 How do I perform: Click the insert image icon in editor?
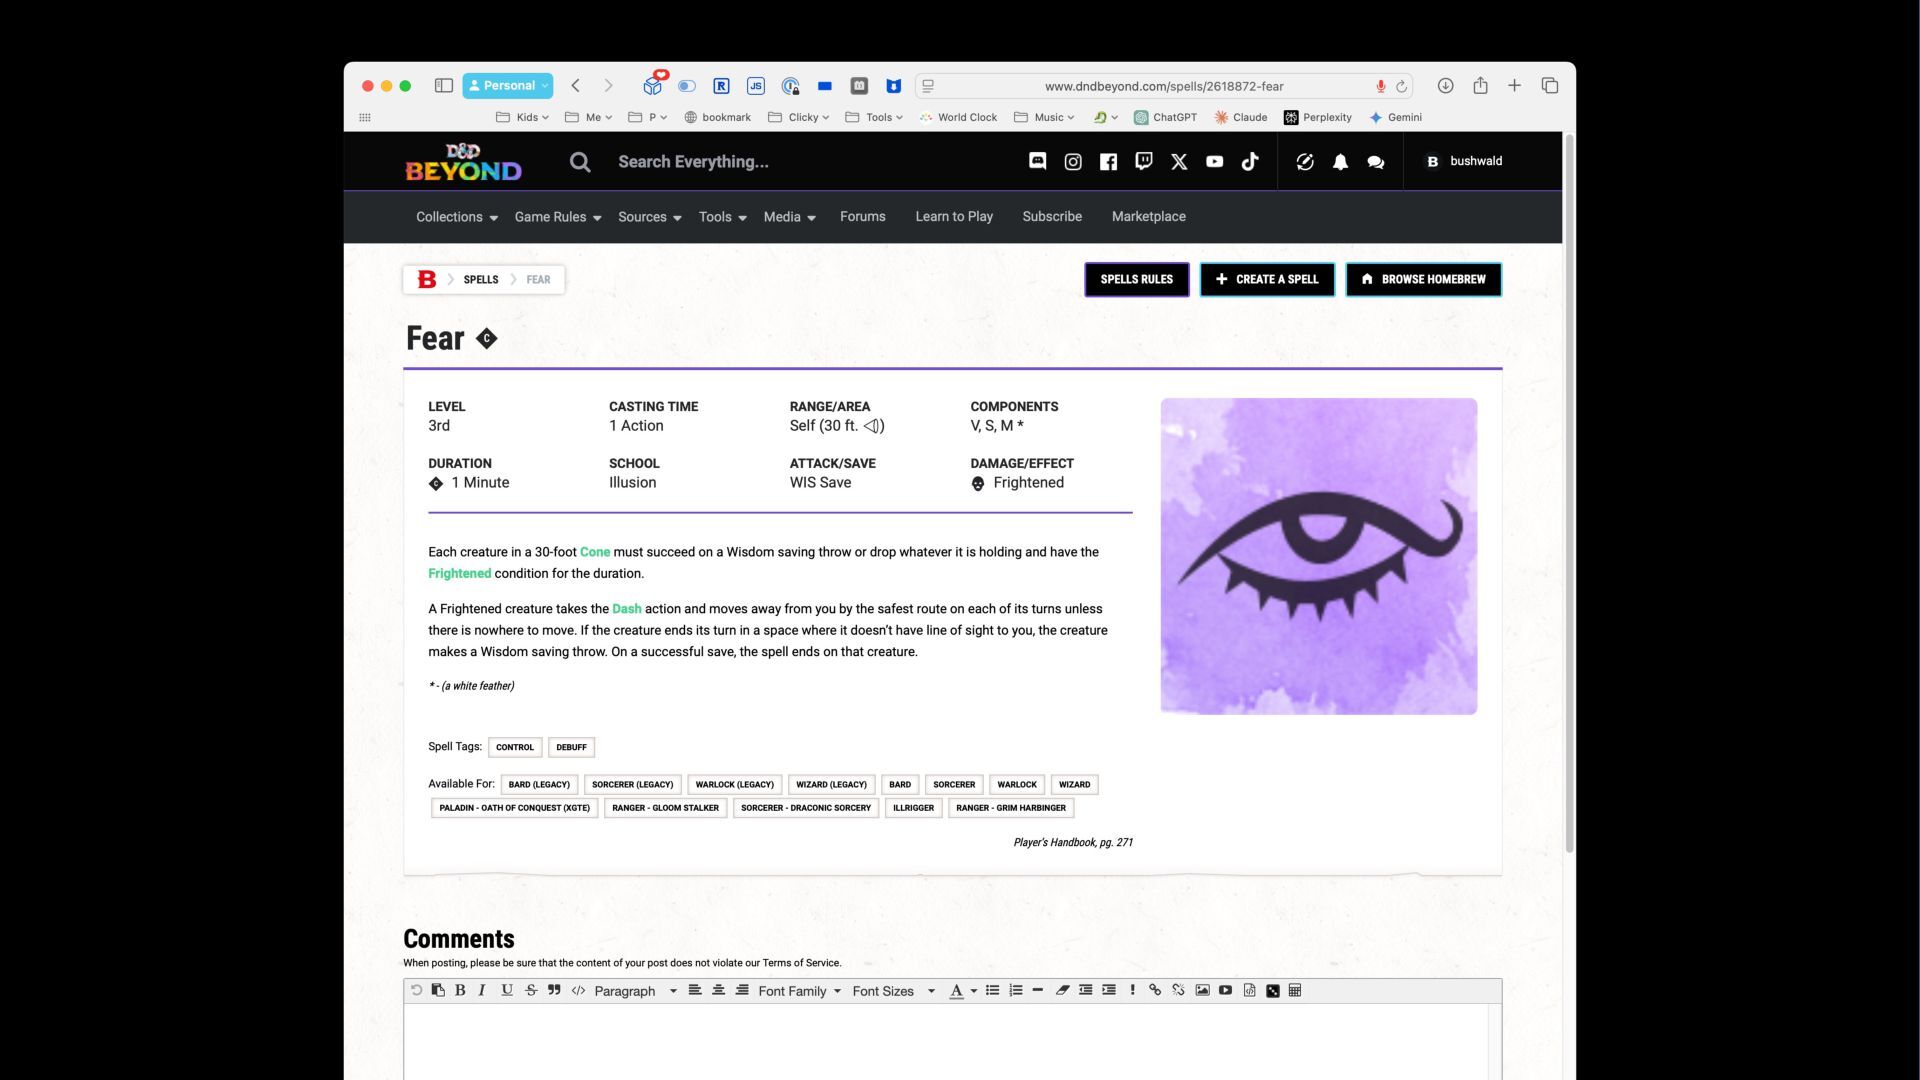pos(1202,990)
